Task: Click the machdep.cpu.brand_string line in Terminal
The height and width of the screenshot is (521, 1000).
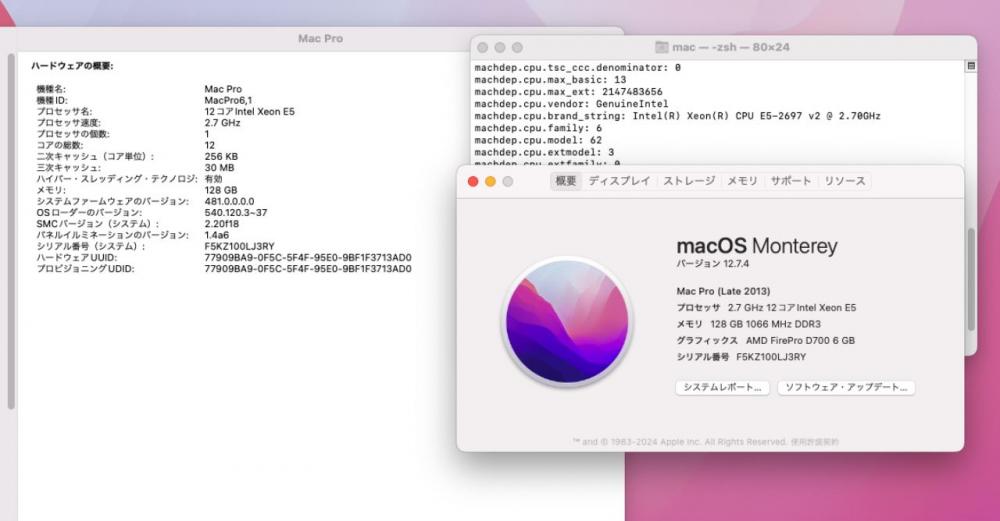Action: click(677, 116)
